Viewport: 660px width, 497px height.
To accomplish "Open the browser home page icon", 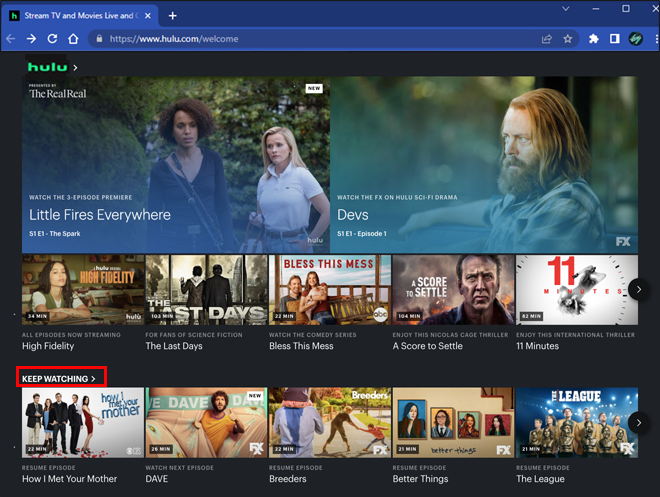I will (73, 39).
